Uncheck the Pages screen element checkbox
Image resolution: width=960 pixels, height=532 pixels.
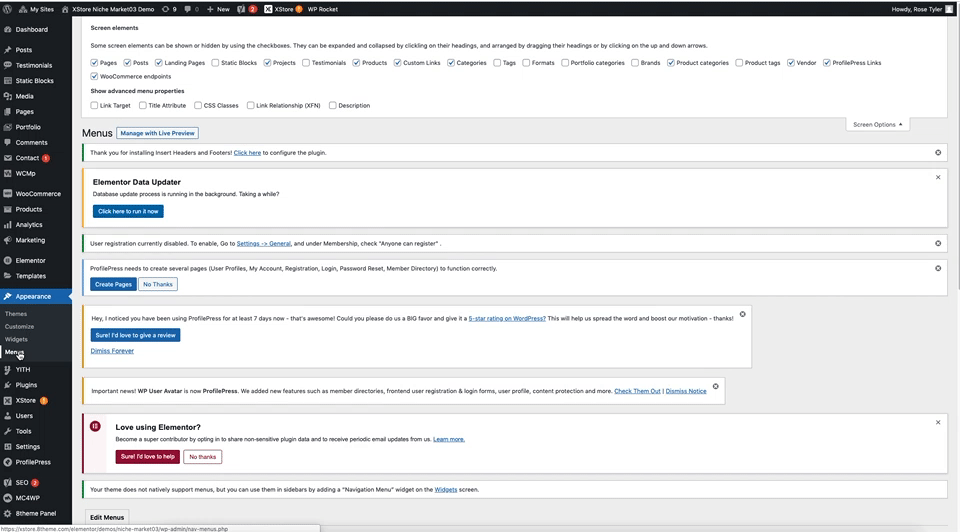94,62
